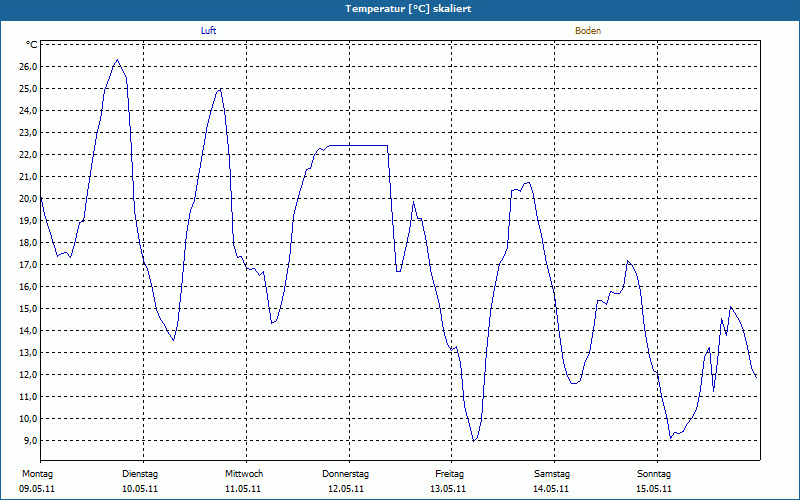
Task: Click the 24,0 axis value
Action: [x=28, y=111]
